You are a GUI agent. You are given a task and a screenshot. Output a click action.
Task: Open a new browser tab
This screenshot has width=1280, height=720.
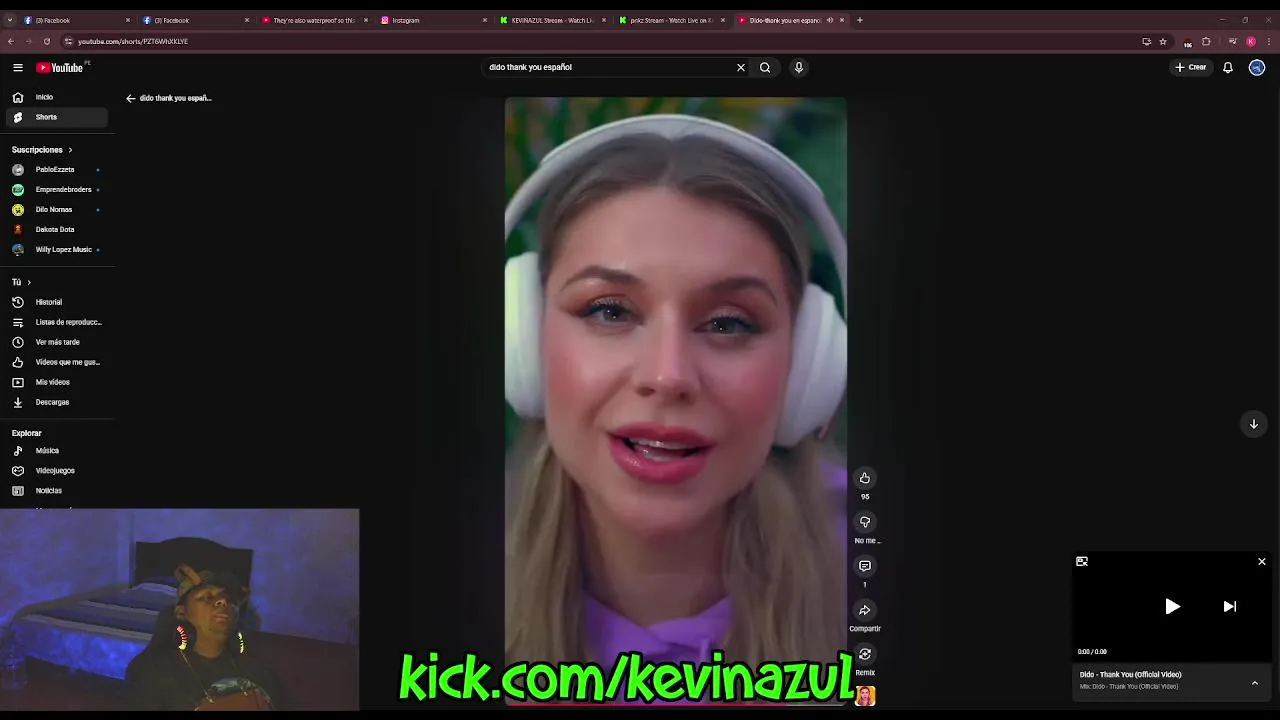pyautogui.click(x=860, y=20)
